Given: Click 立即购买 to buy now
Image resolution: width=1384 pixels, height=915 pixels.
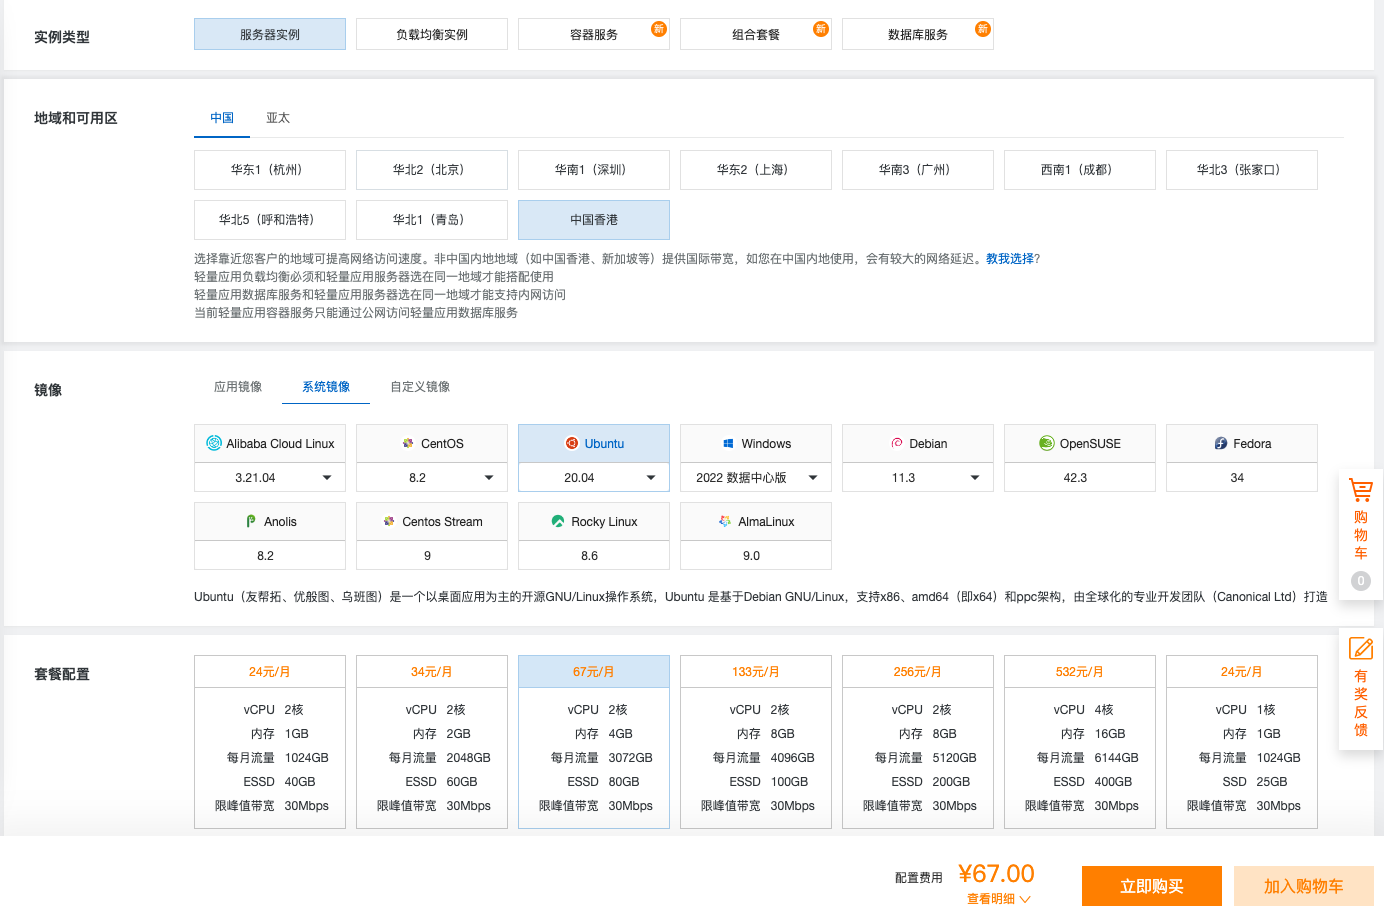Looking at the screenshot, I should point(1152,886).
